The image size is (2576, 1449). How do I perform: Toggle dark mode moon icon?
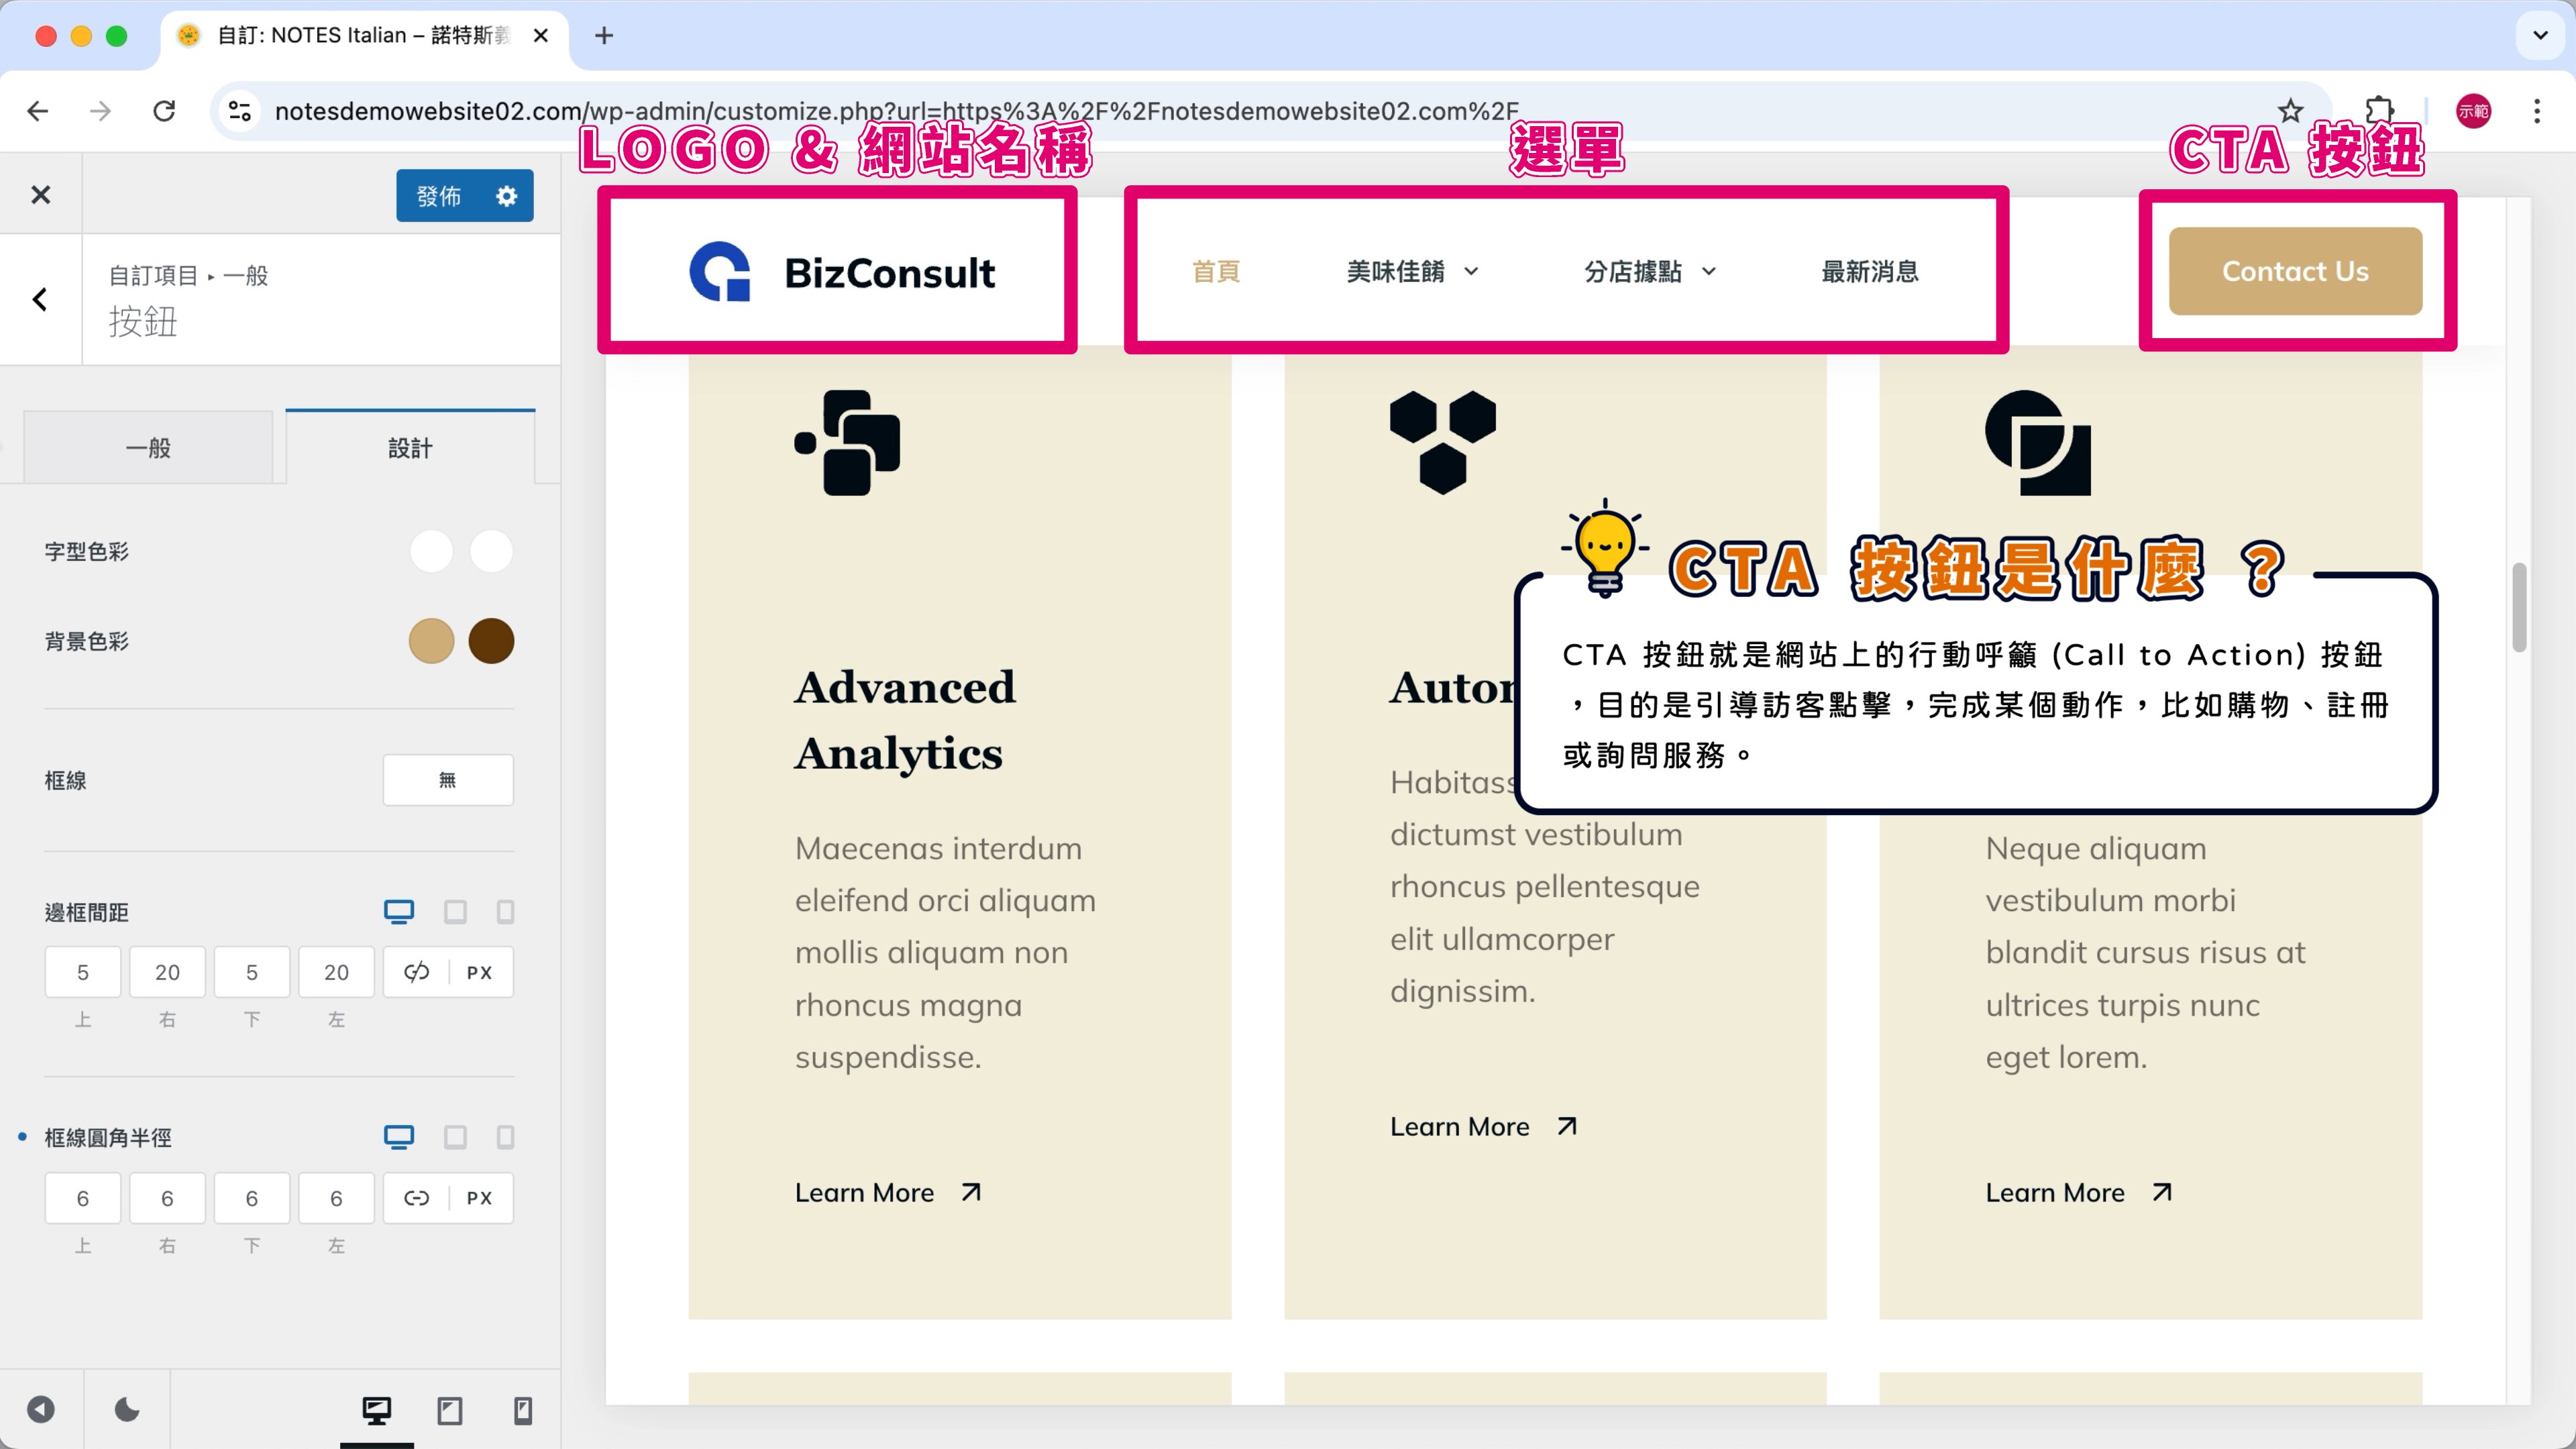pyautogui.click(x=127, y=1410)
